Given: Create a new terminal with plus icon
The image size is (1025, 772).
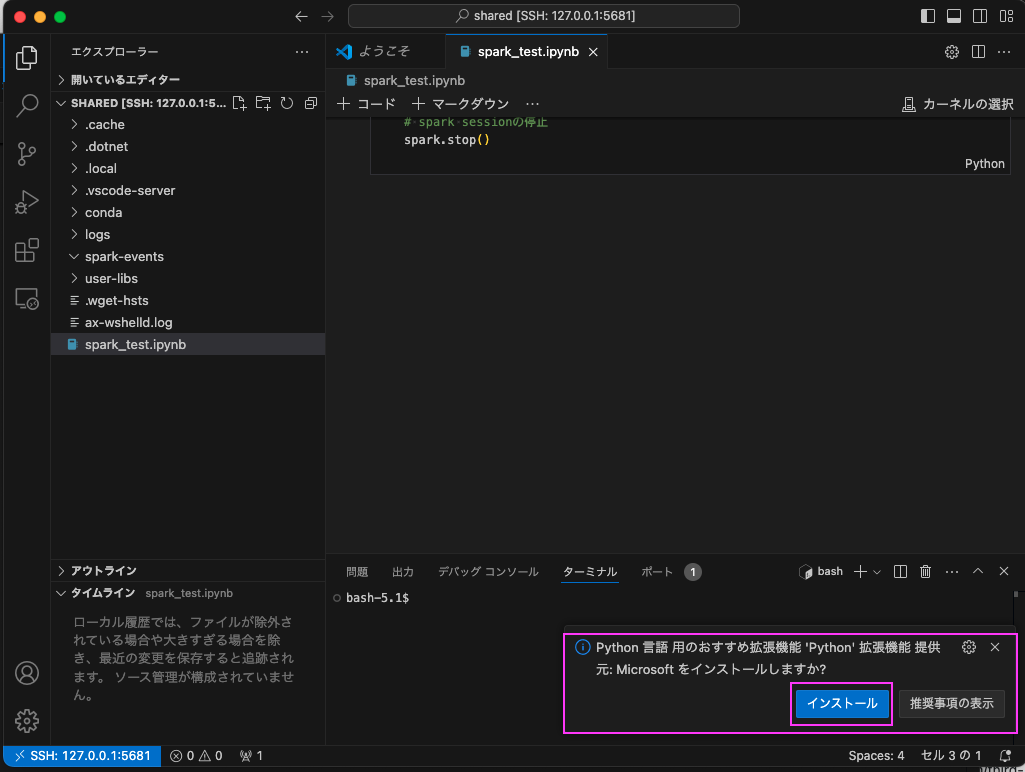Looking at the screenshot, I should tap(860, 571).
